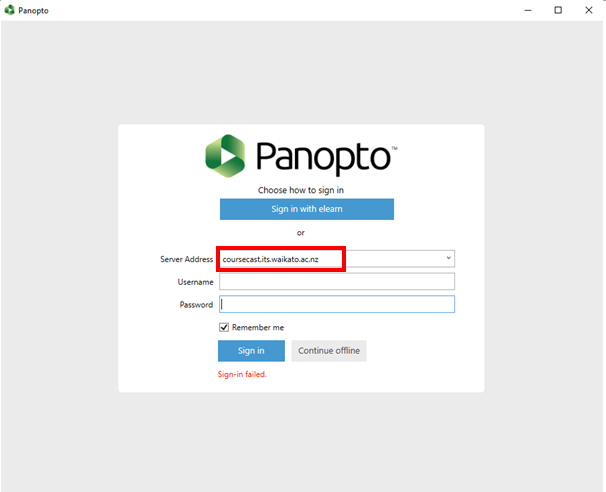606x492 pixels.
Task: Click the coursecast.its.waikato.ac.nz server address text
Action: [271, 259]
